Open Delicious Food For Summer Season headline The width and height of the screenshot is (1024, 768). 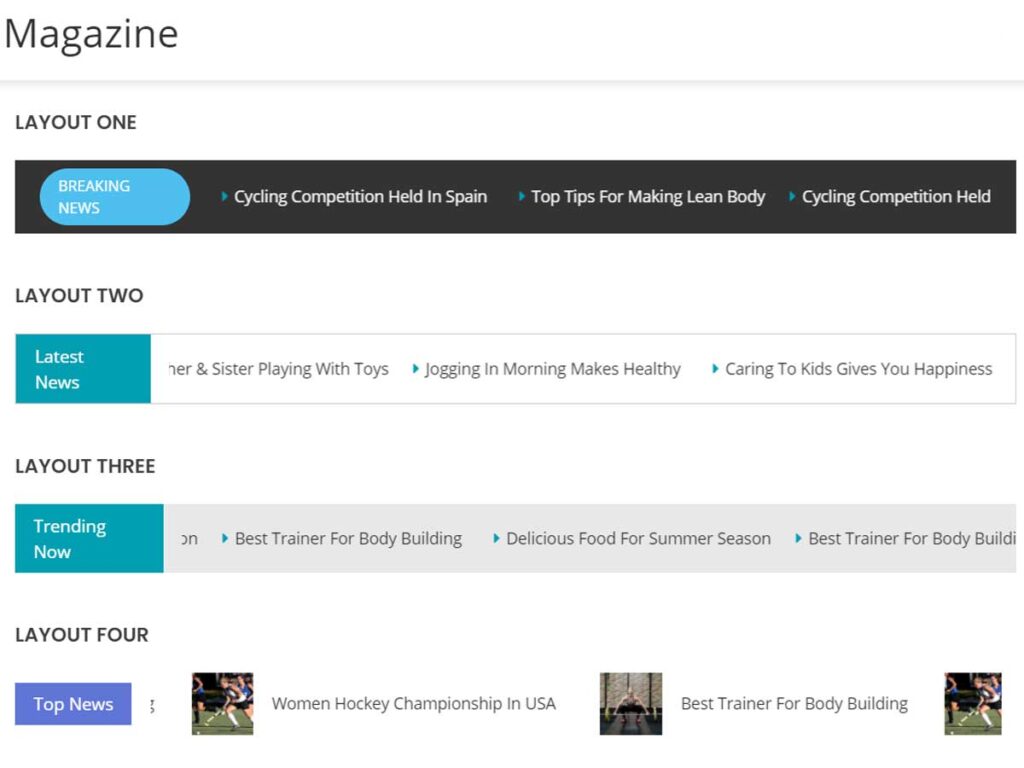tap(638, 538)
